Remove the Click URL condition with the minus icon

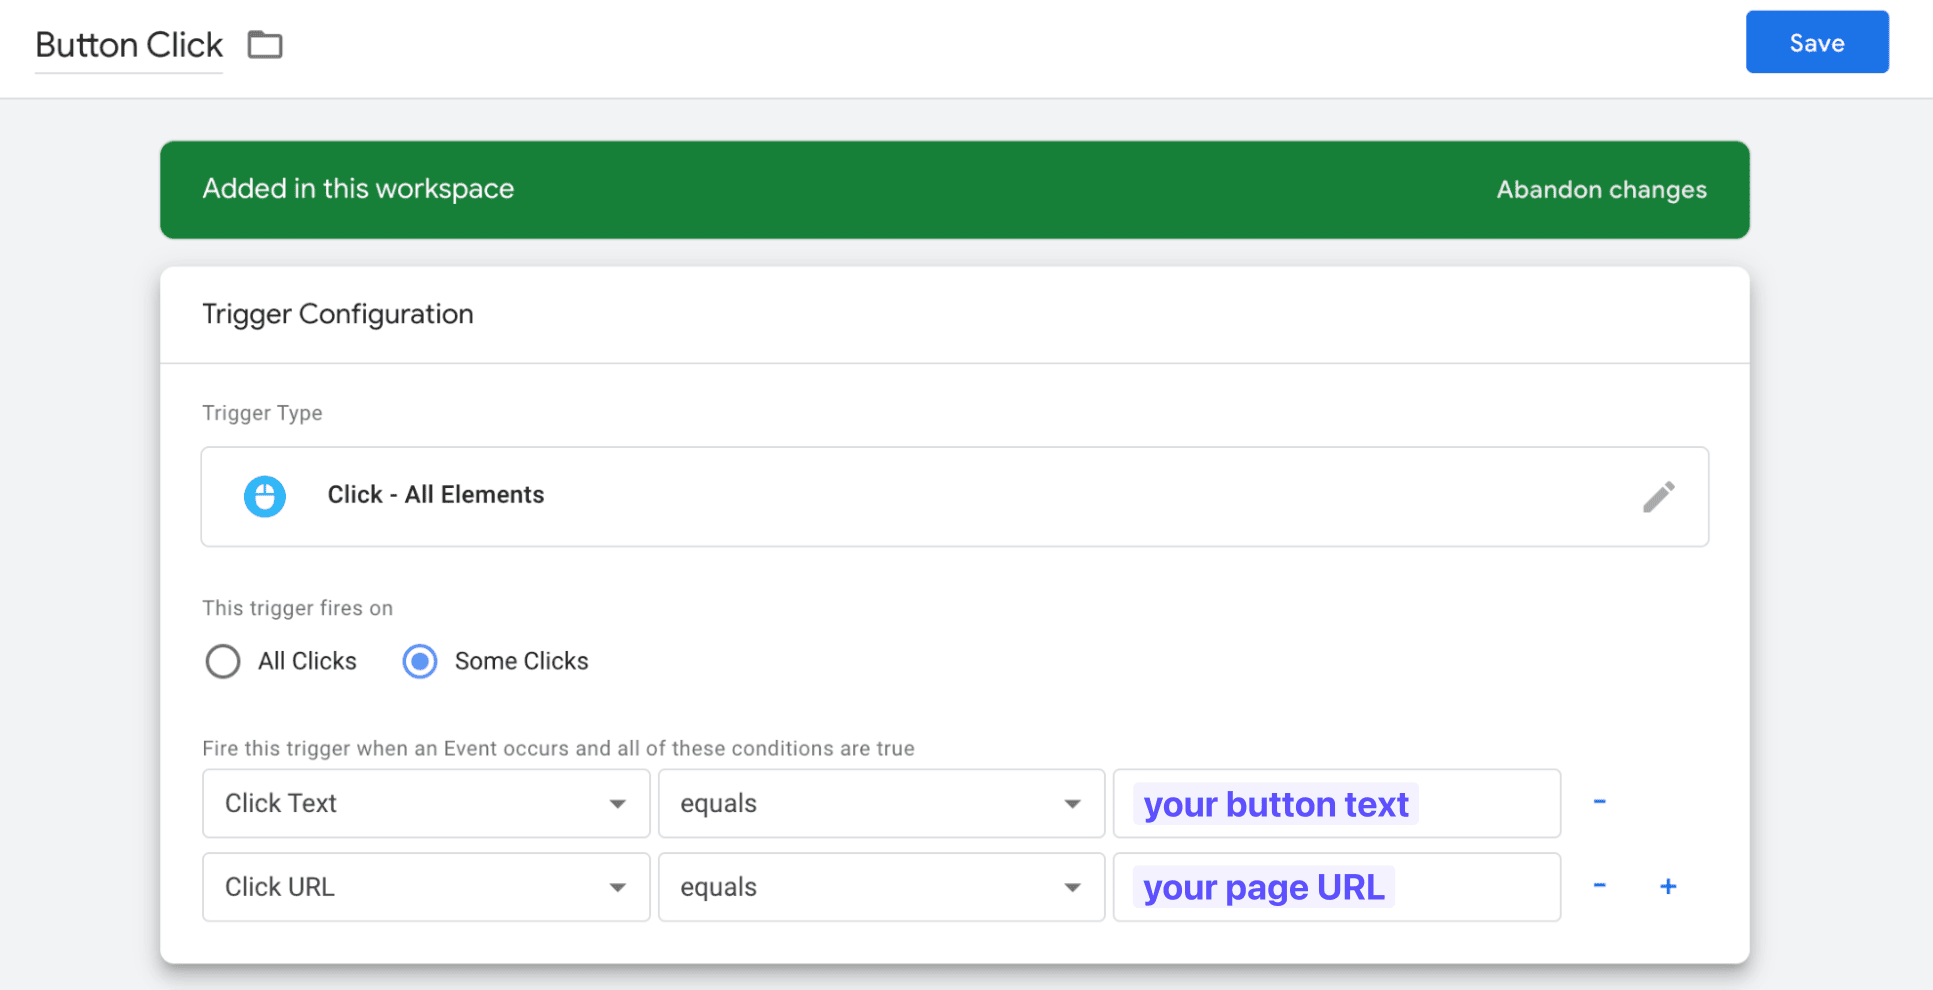1600,886
